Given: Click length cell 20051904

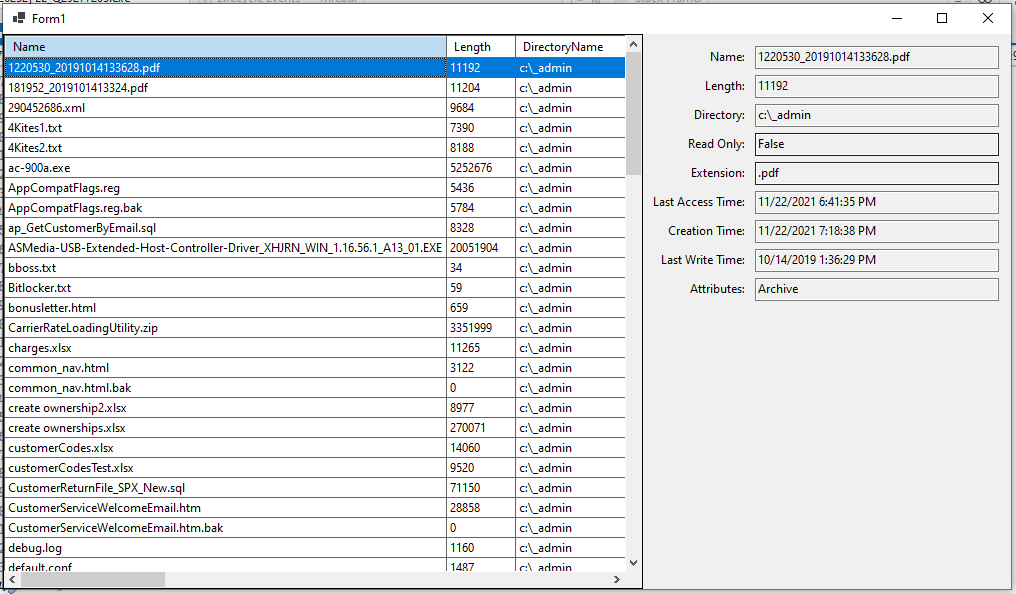Looking at the screenshot, I should point(481,248).
